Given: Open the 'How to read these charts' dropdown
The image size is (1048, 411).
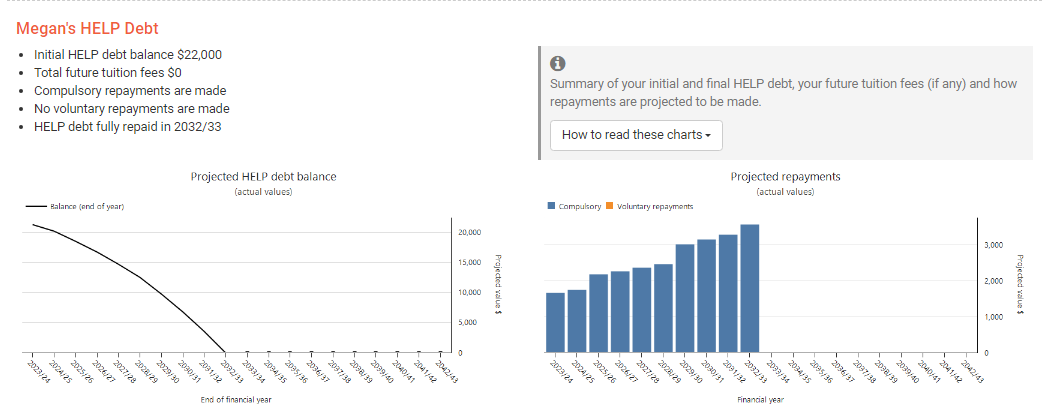Looking at the screenshot, I should [x=636, y=135].
